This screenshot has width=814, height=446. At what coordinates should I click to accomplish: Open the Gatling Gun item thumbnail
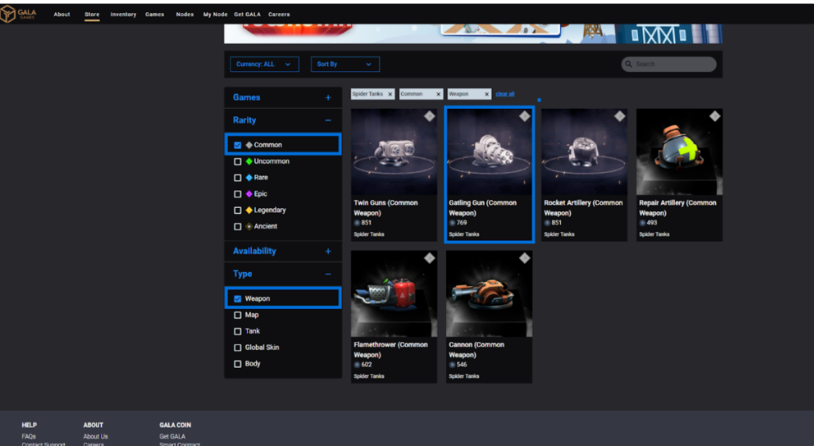489,152
